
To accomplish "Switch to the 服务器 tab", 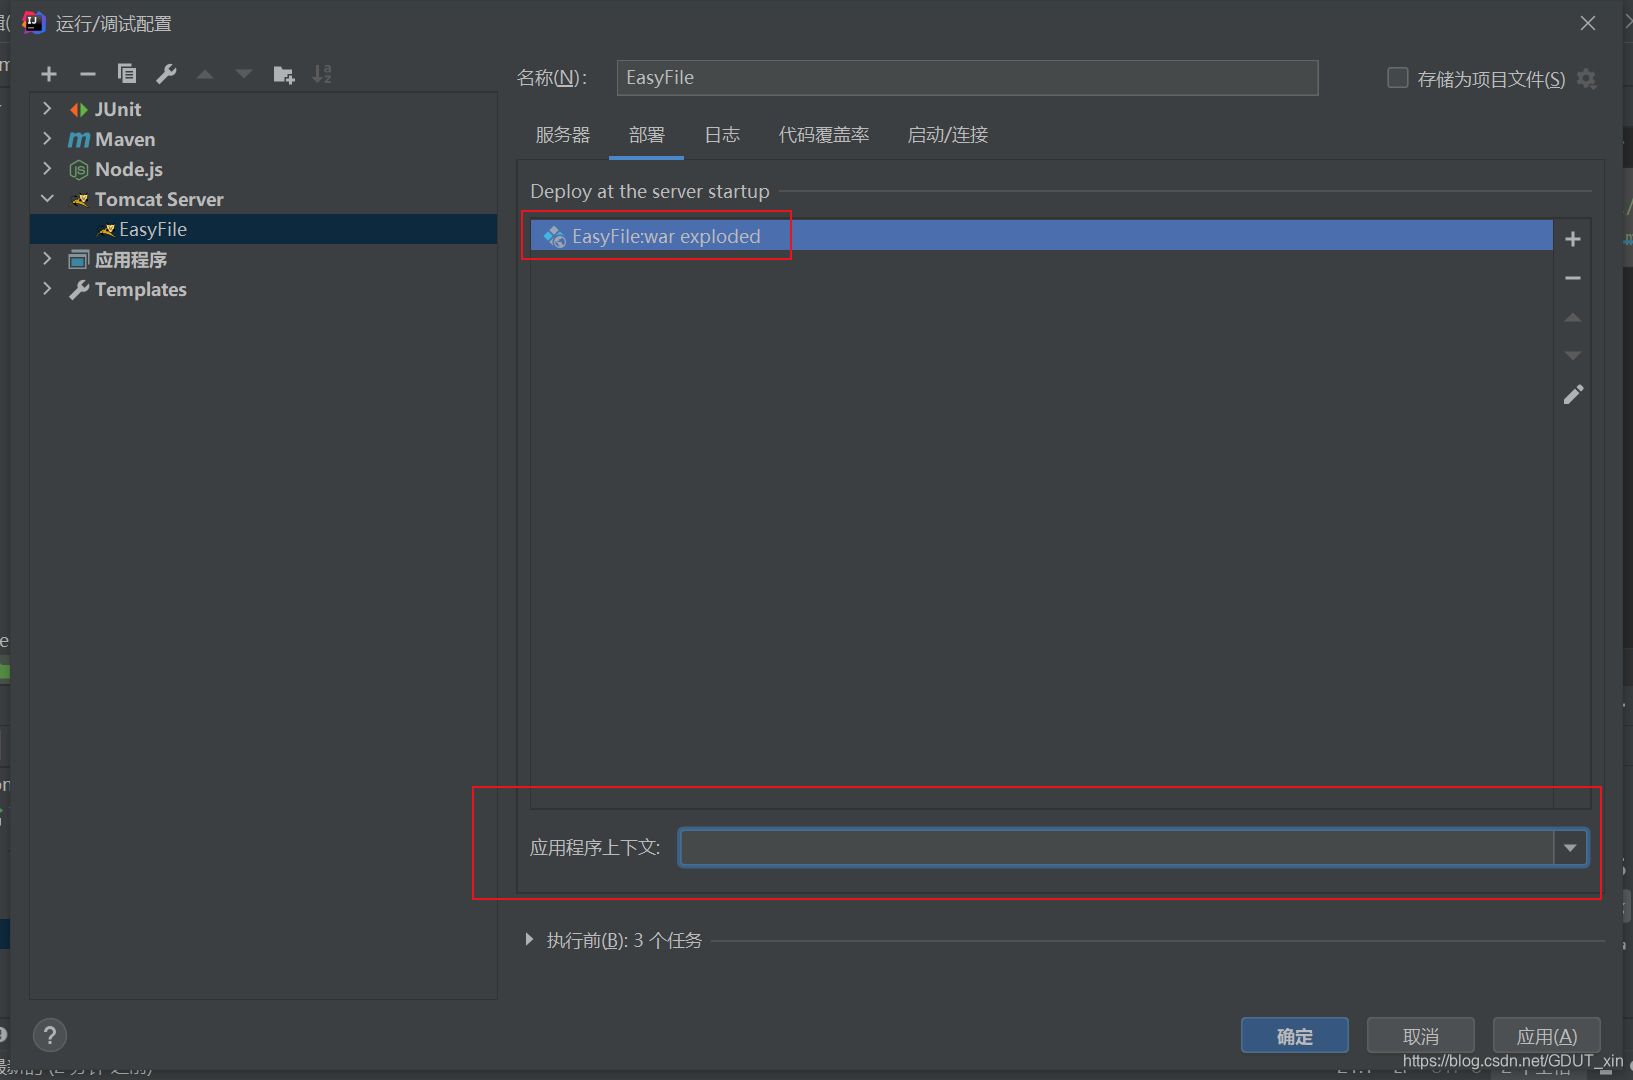I will [x=563, y=135].
